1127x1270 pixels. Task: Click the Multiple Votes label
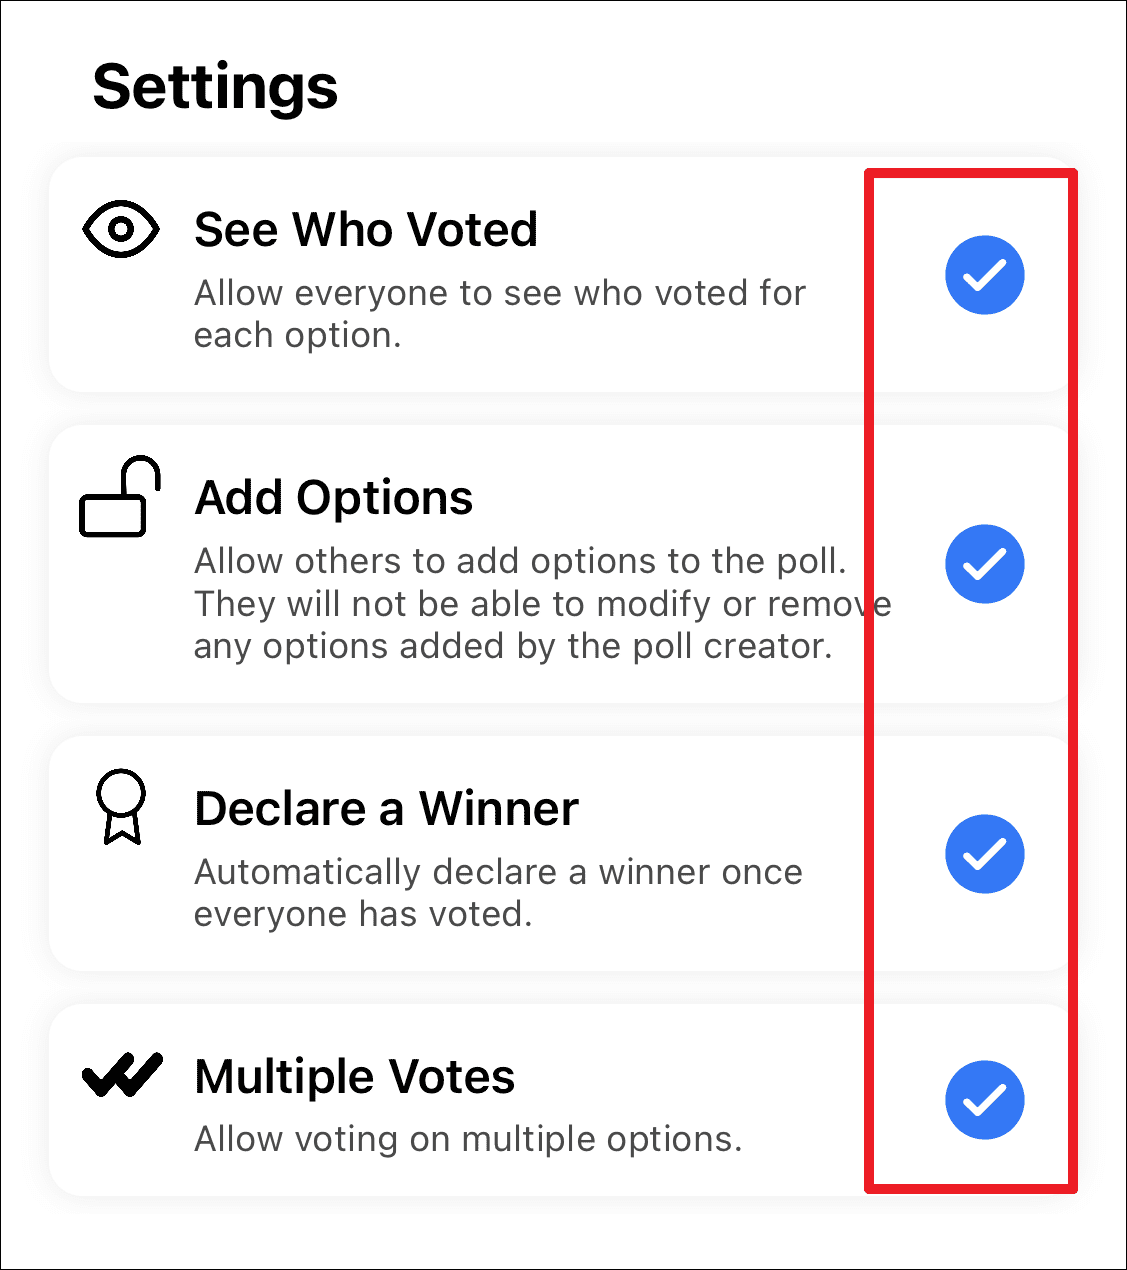click(353, 1076)
